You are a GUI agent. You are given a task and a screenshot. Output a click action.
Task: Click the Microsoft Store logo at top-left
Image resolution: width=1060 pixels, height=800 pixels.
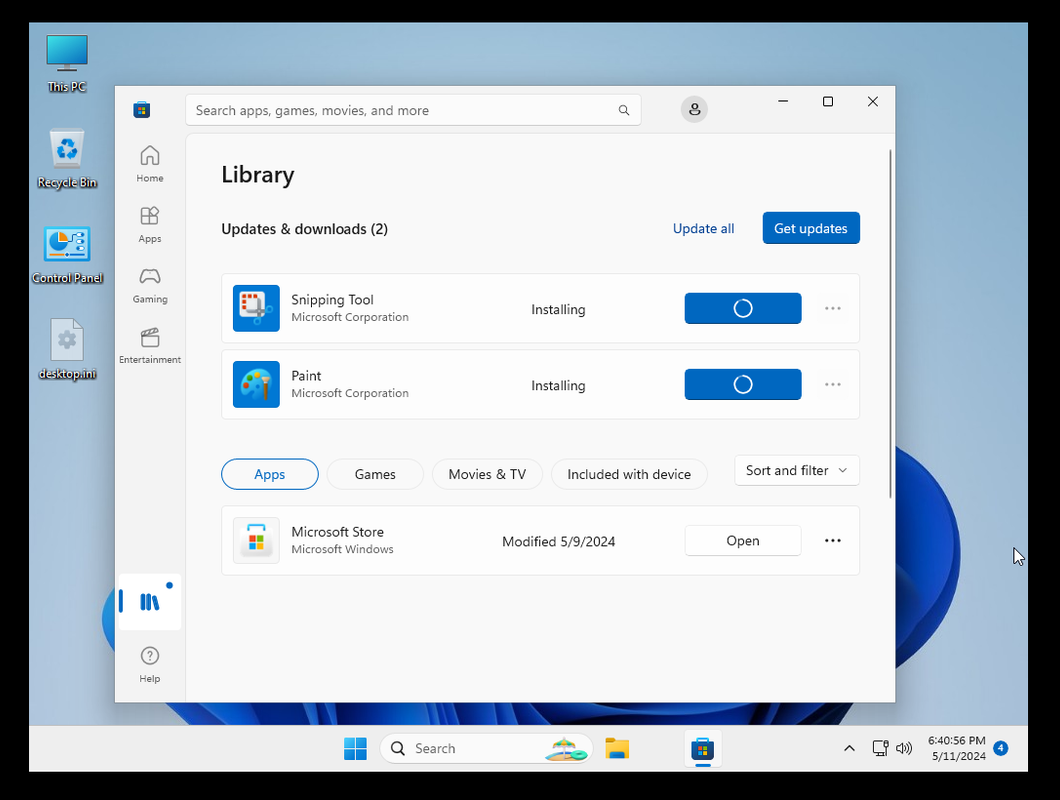pos(141,110)
